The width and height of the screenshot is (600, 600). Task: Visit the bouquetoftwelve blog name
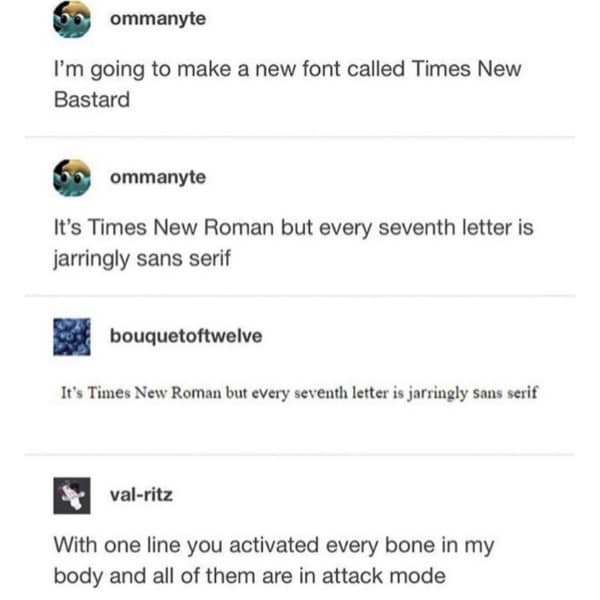point(187,336)
